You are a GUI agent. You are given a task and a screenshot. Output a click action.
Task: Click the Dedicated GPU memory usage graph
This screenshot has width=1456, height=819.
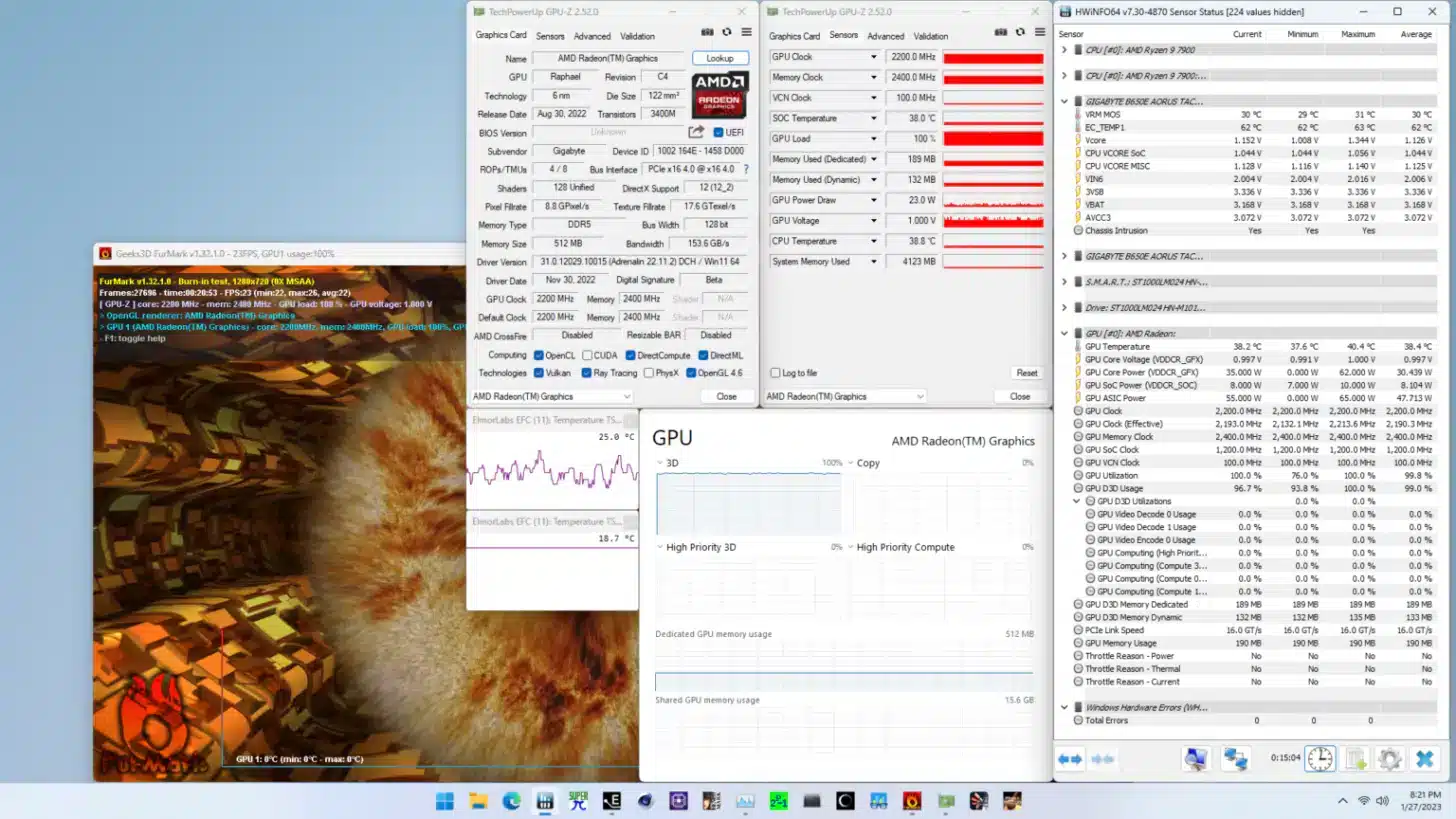pyautogui.click(x=844, y=665)
